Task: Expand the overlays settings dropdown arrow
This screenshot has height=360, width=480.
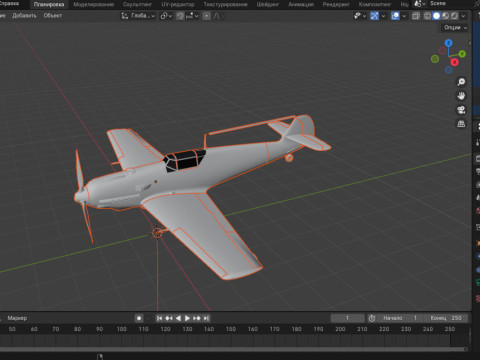Action: [404, 16]
